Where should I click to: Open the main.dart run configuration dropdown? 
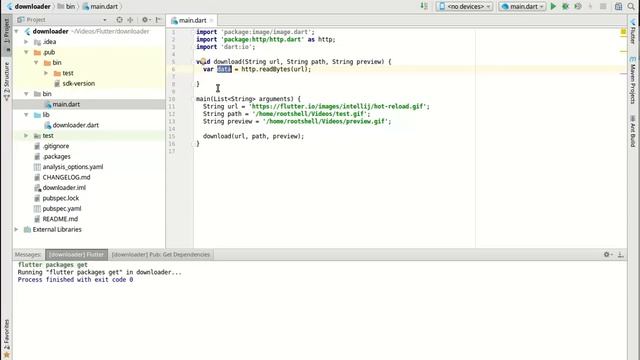(x=522, y=7)
